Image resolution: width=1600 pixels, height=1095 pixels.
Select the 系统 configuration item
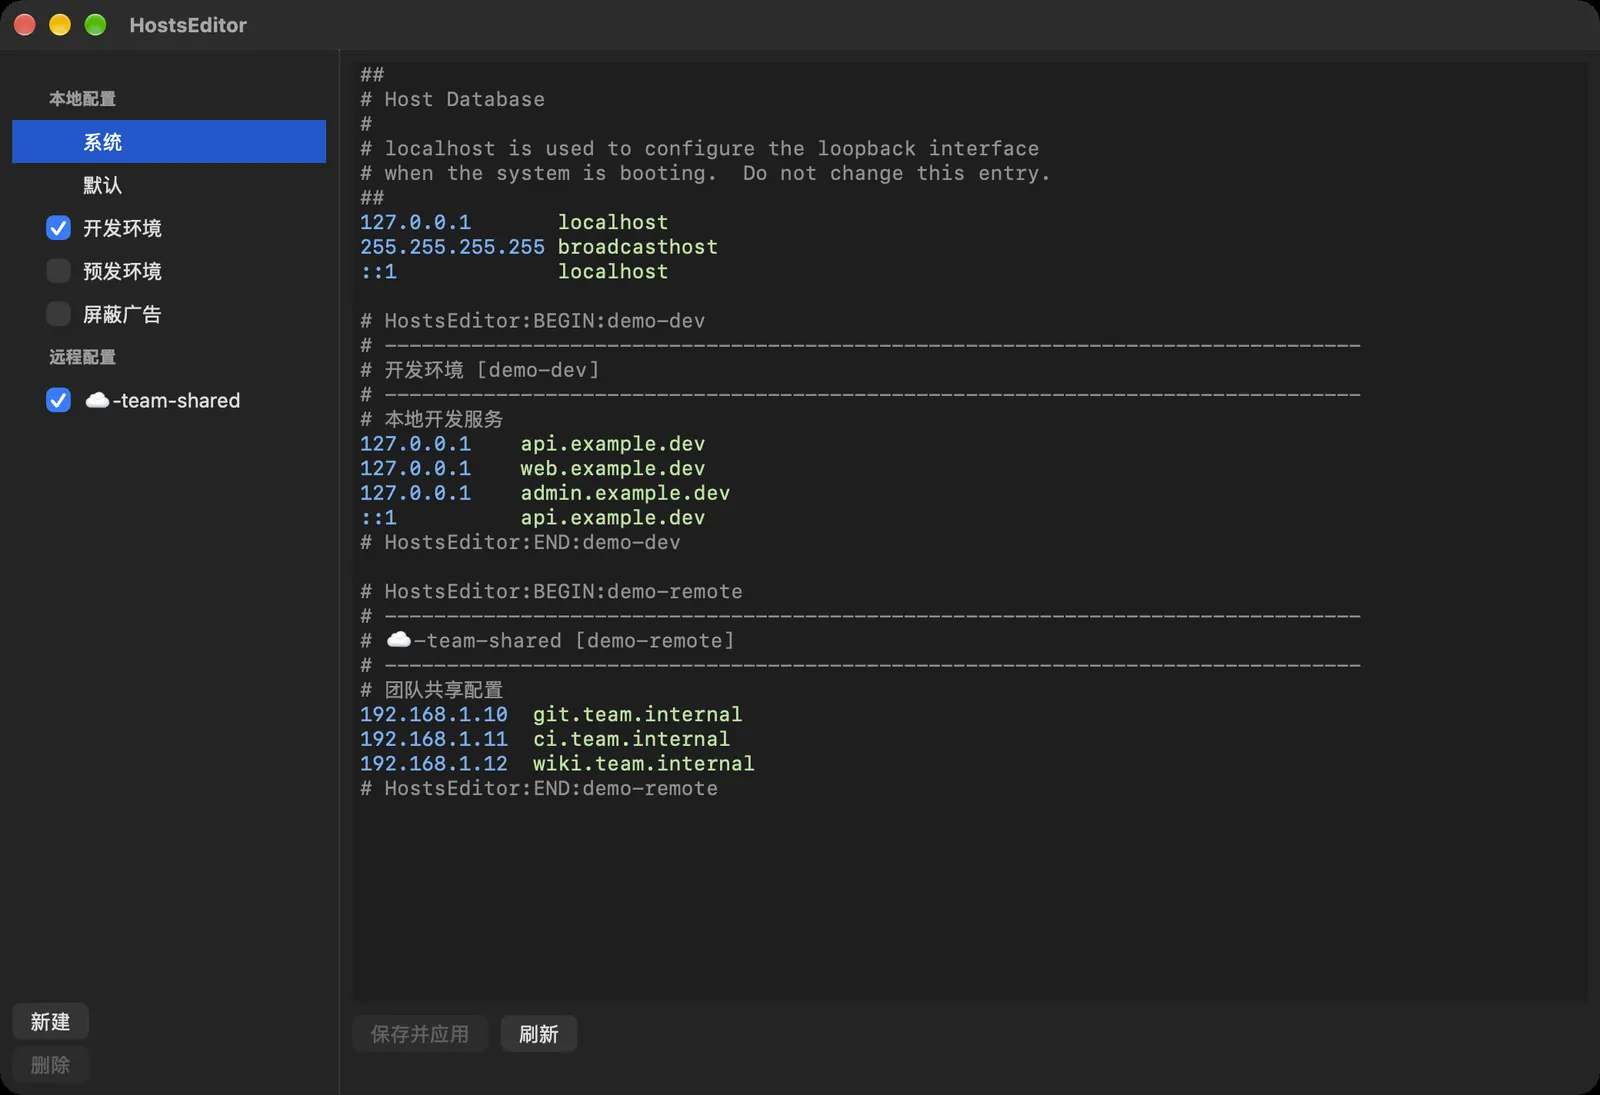[169, 142]
